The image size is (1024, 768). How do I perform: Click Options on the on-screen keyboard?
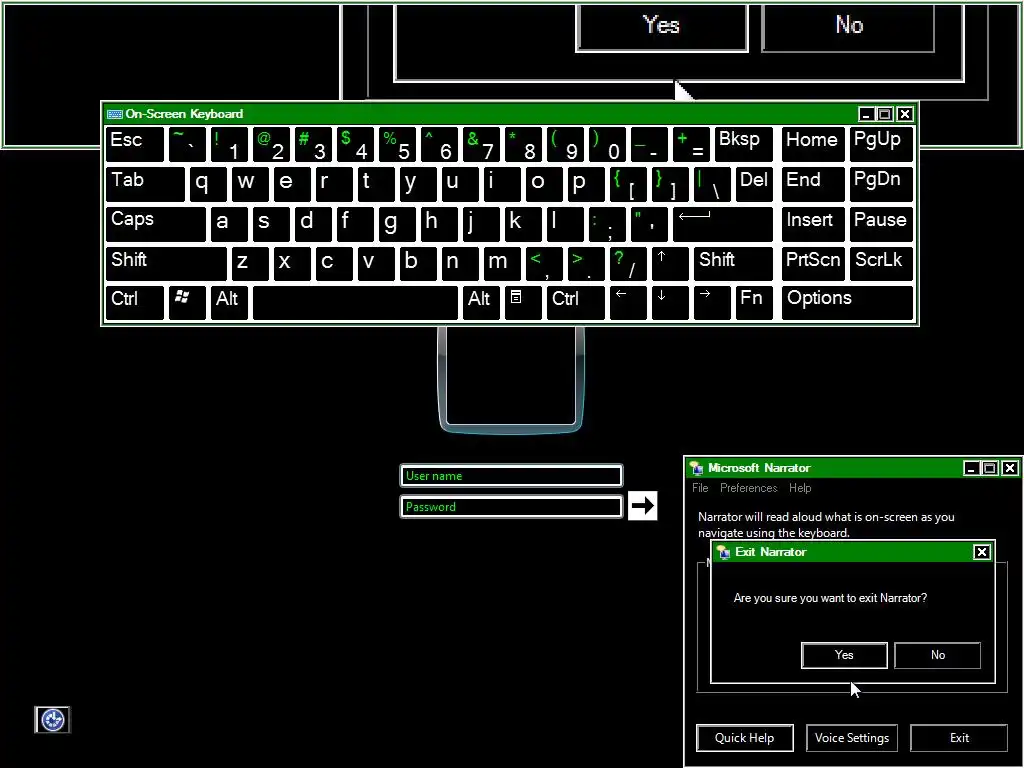coord(847,303)
